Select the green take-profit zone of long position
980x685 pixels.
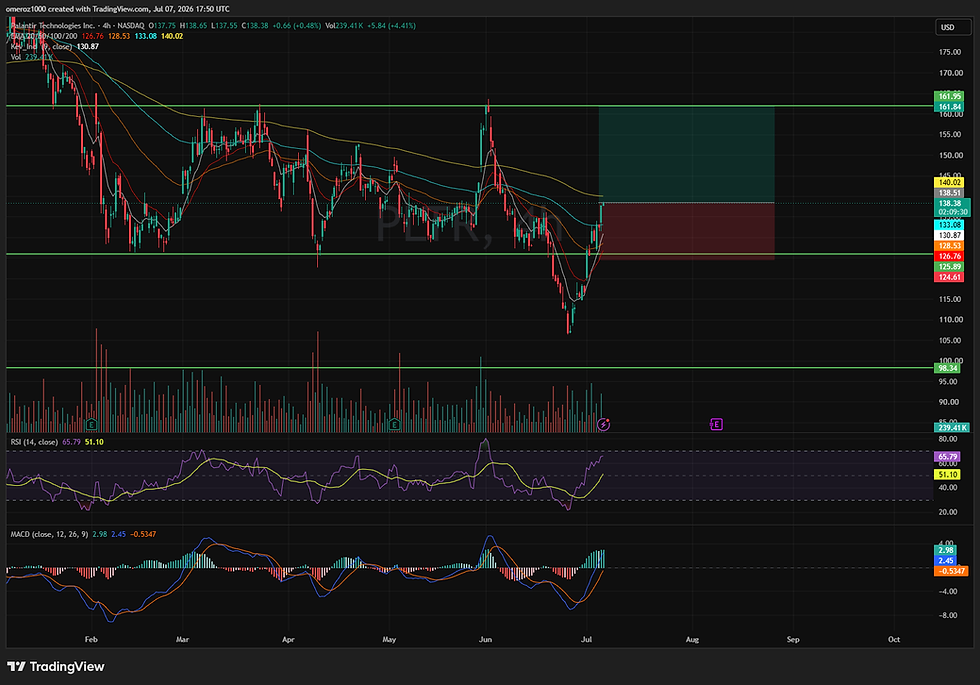click(686, 154)
